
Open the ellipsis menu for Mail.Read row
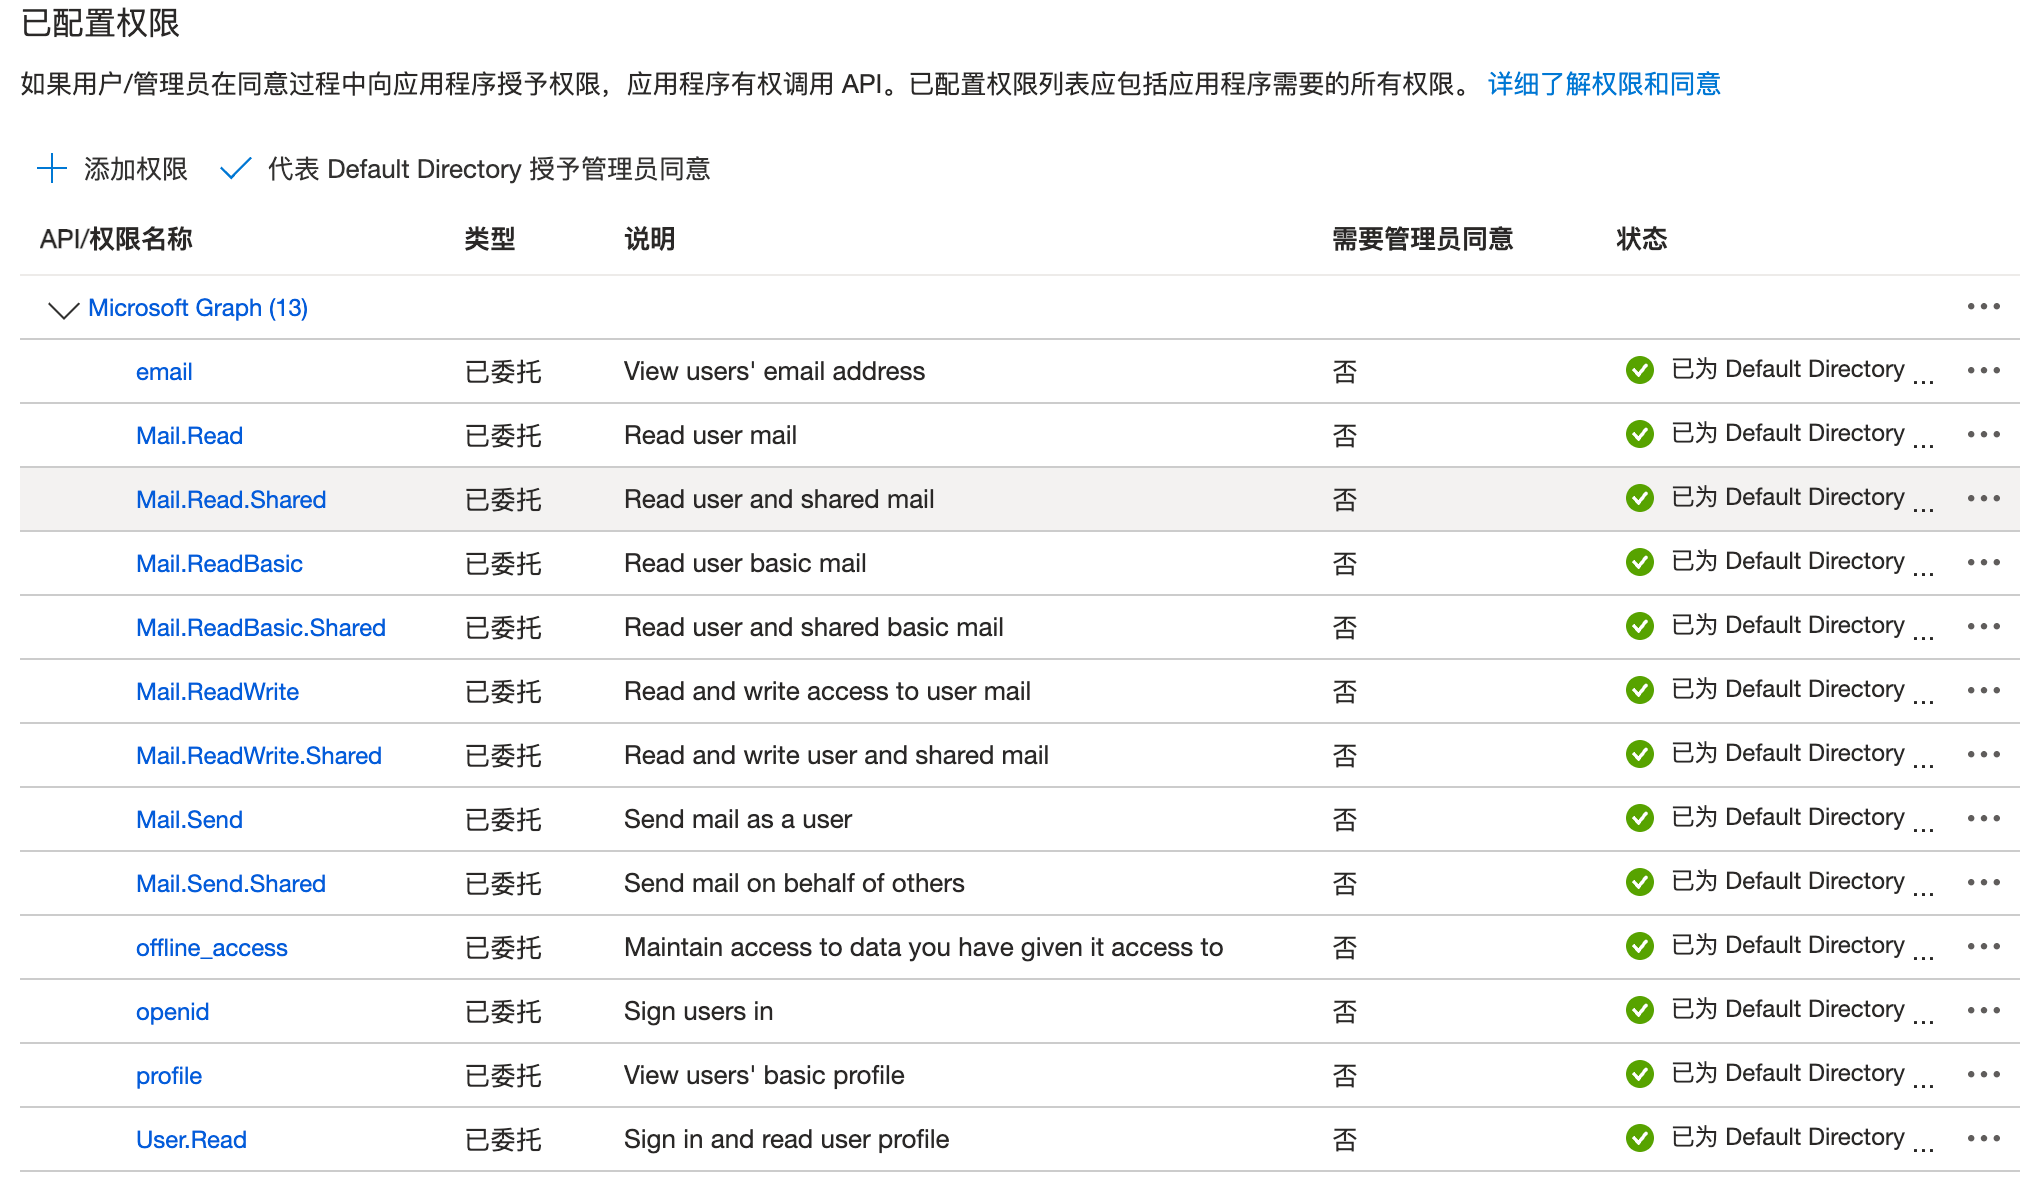point(1983,435)
